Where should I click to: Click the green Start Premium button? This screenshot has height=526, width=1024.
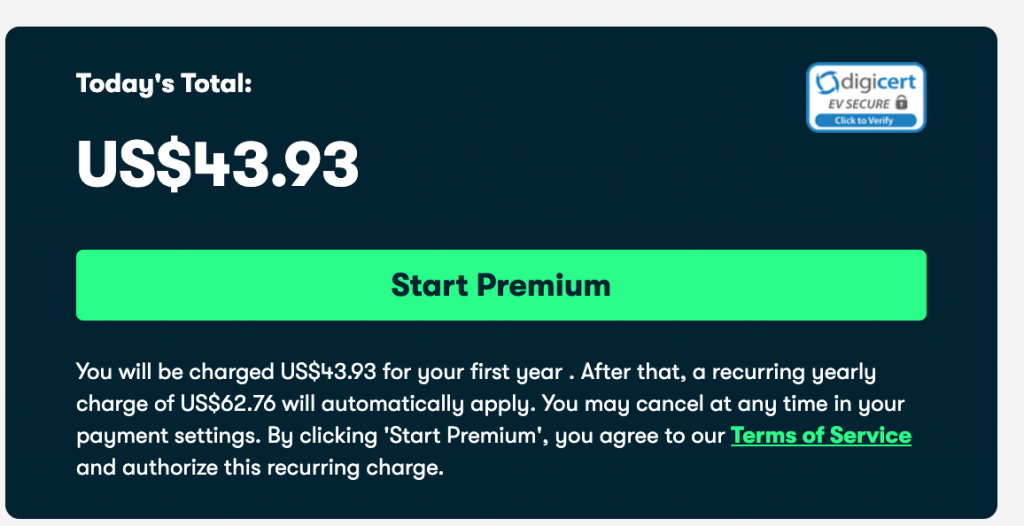501,285
